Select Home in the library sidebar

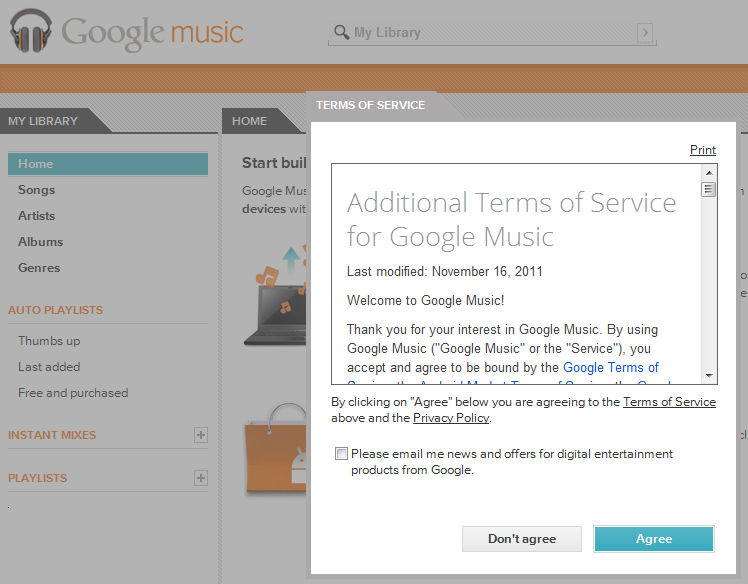pos(108,164)
